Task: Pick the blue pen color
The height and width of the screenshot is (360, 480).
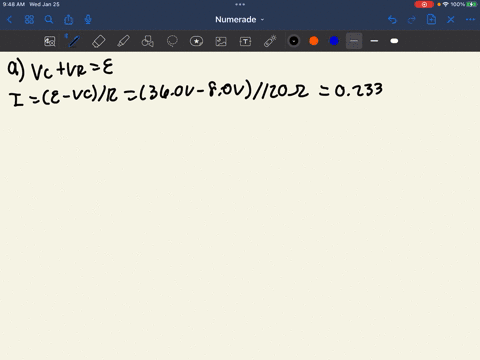Action: pos(334,41)
